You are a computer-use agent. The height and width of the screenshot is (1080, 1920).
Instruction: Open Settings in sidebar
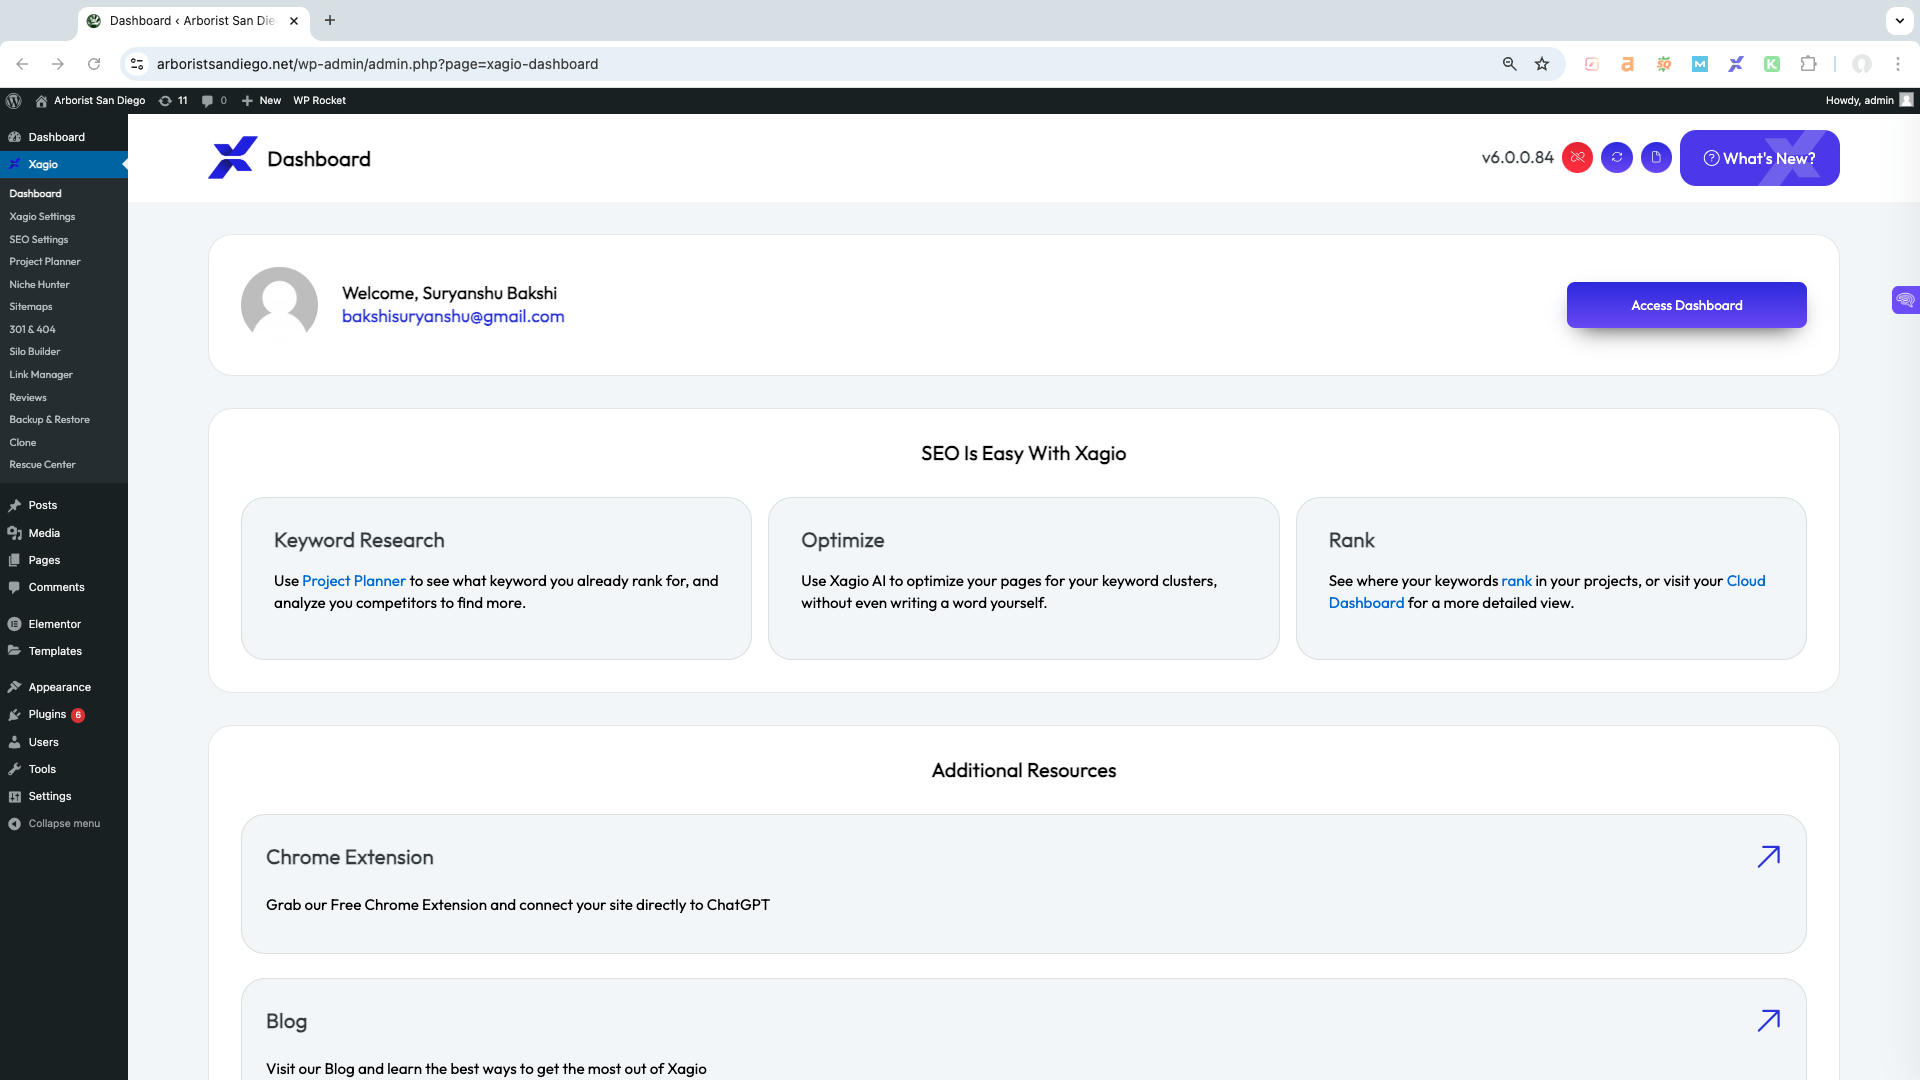pyautogui.click(x=64, y=796)
